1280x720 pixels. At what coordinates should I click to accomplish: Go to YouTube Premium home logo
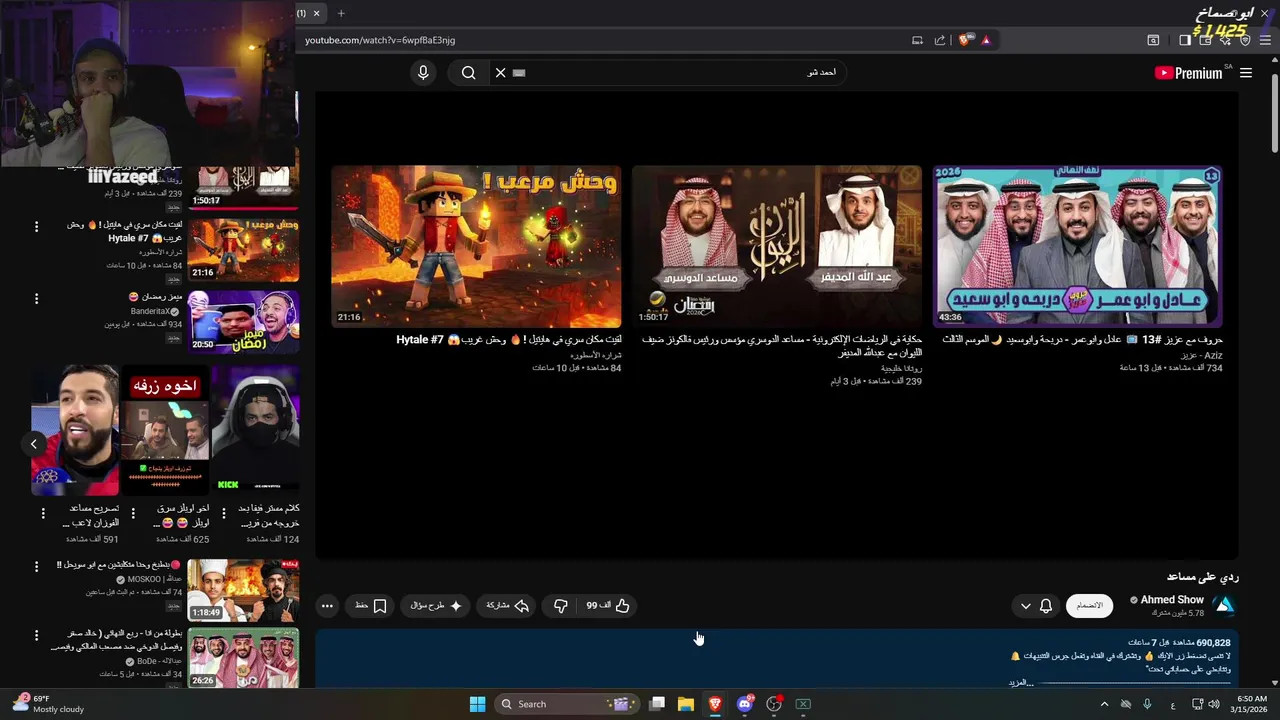(1189, 73)
